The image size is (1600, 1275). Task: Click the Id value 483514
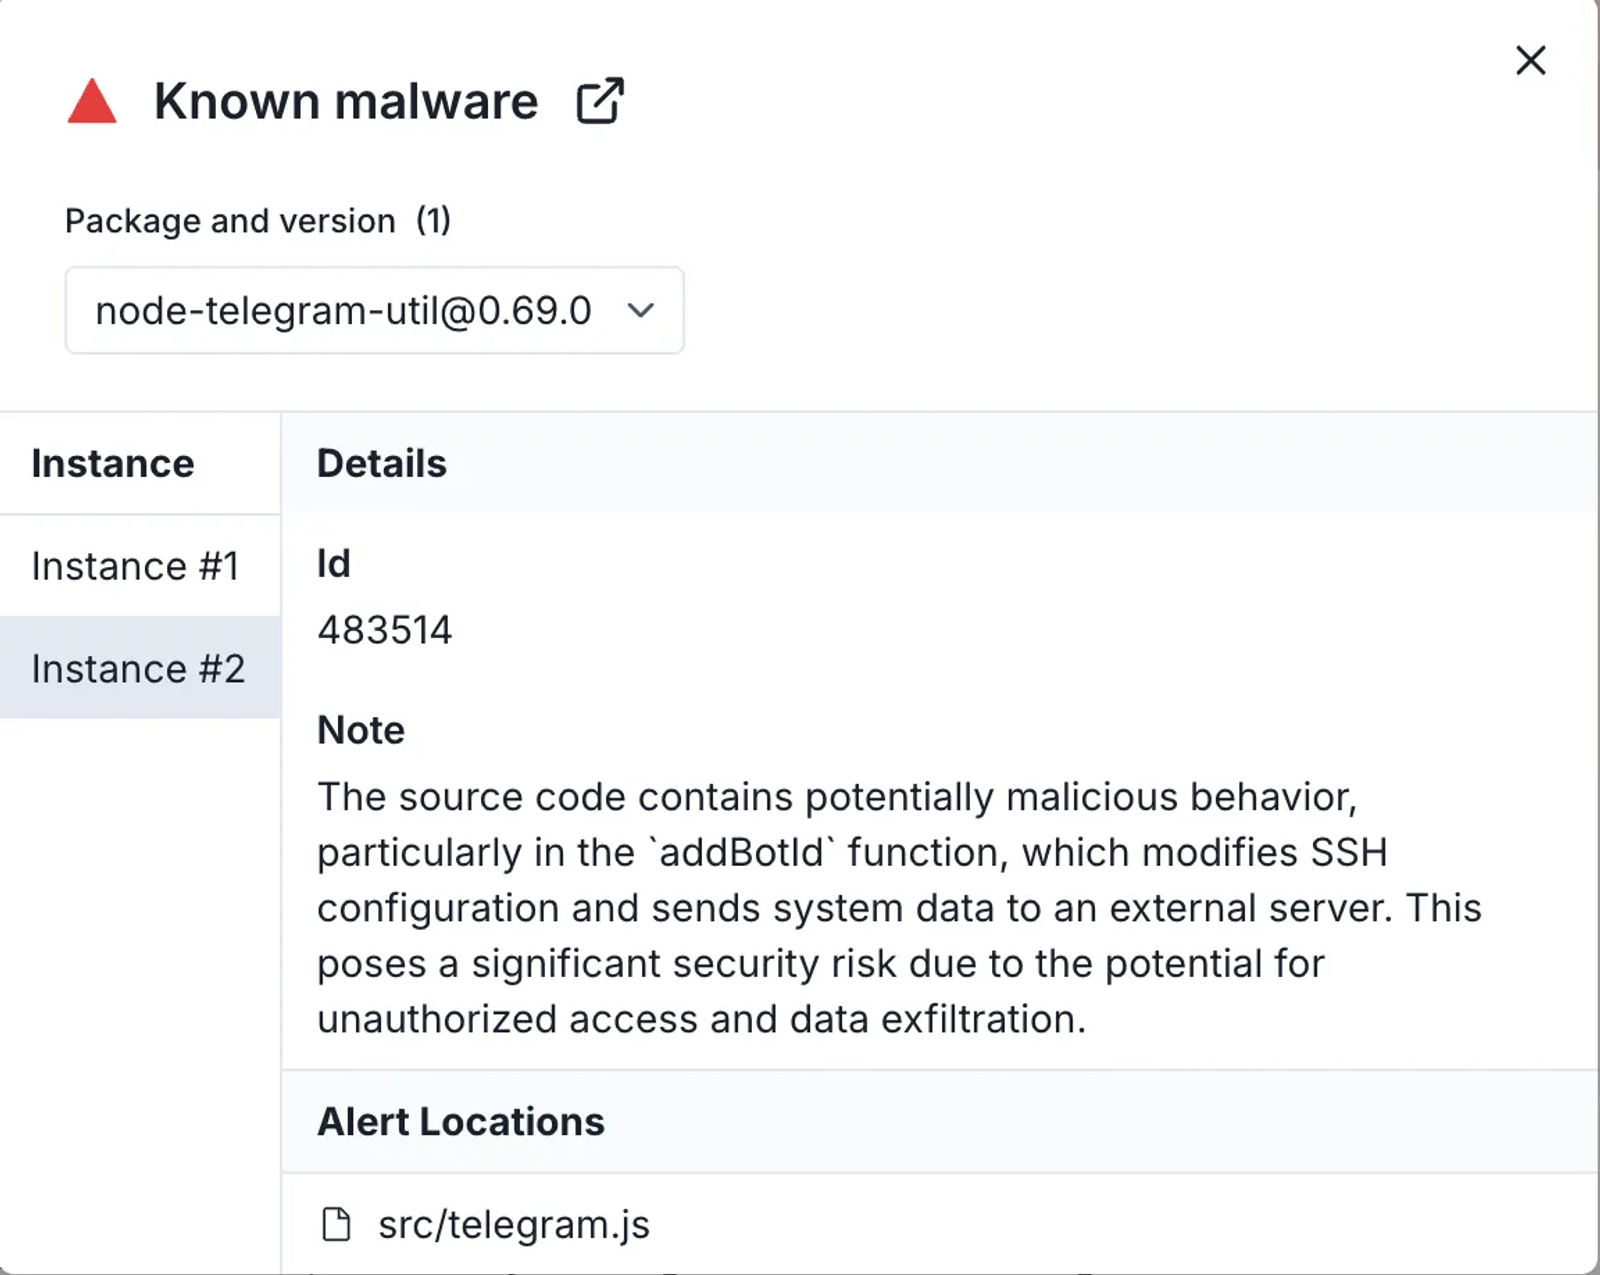coord(385,630)
